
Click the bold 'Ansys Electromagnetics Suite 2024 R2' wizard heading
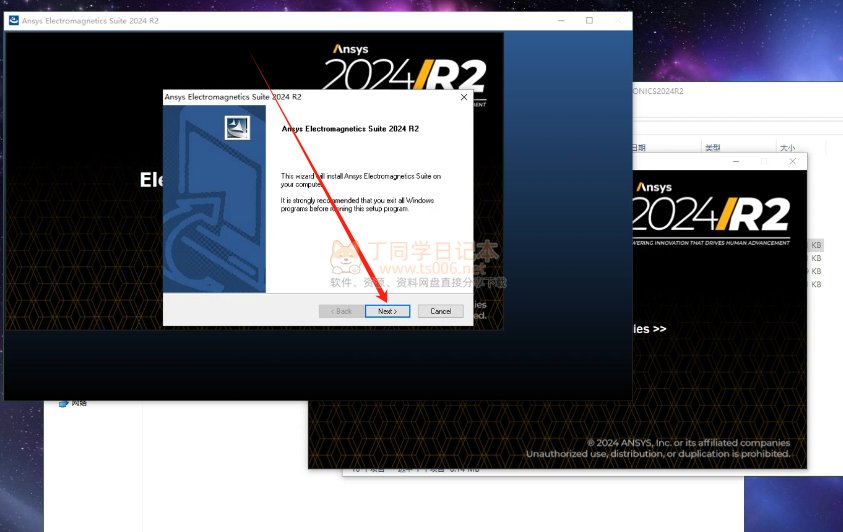[350, 129]
